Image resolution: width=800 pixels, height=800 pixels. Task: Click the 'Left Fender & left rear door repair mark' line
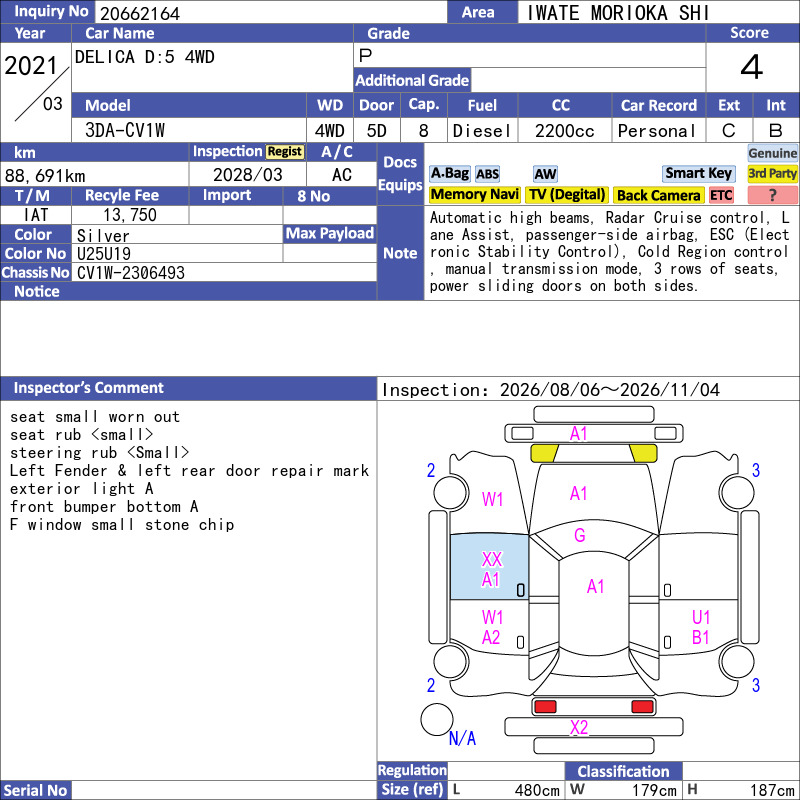coord(189,470)
